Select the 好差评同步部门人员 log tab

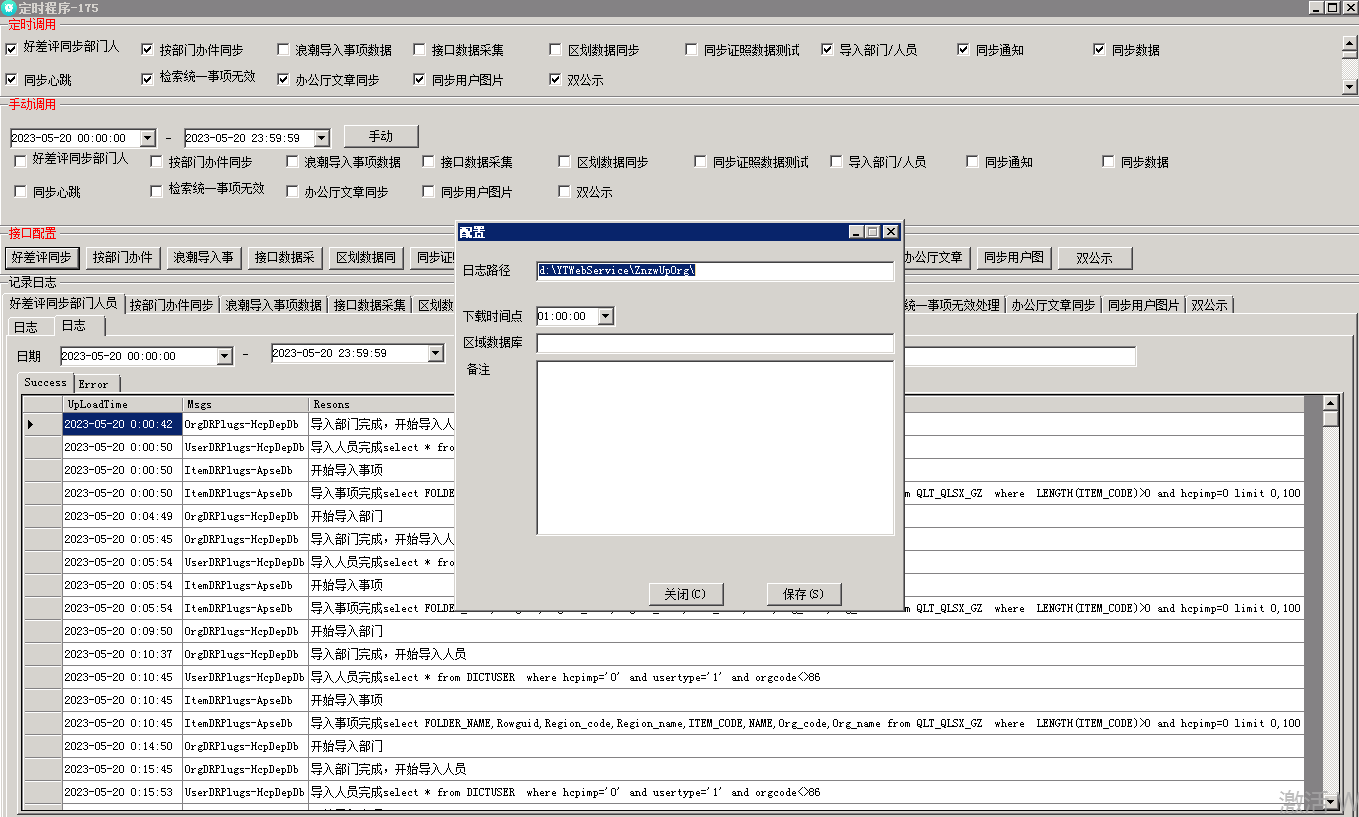point(63,303)
